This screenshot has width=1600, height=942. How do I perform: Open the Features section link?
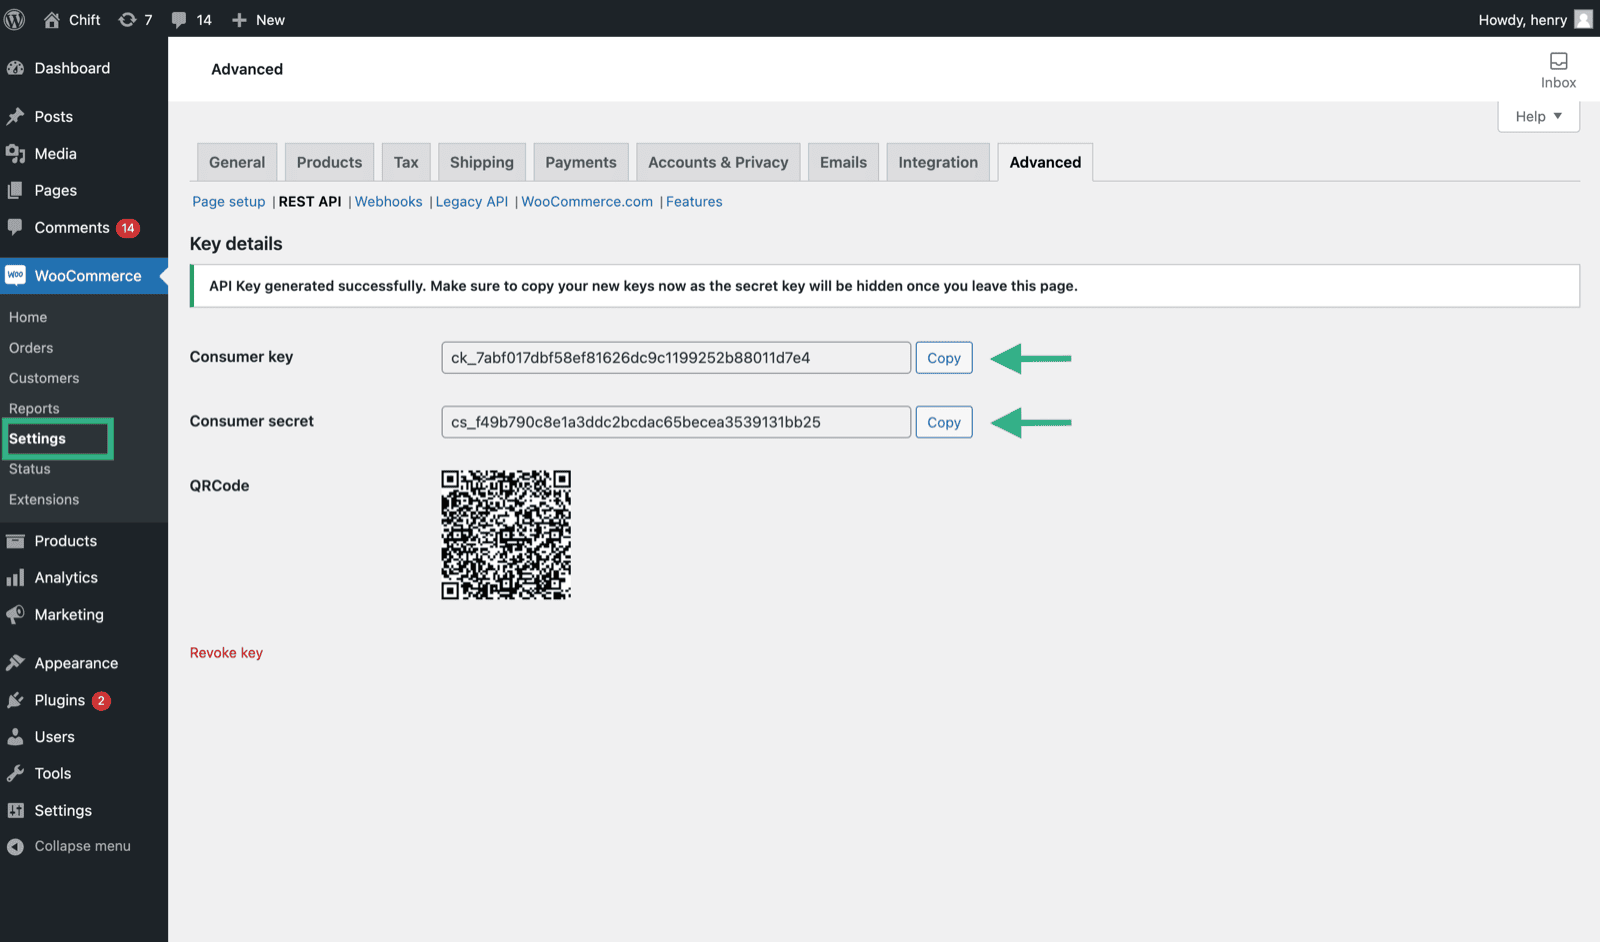694,201
